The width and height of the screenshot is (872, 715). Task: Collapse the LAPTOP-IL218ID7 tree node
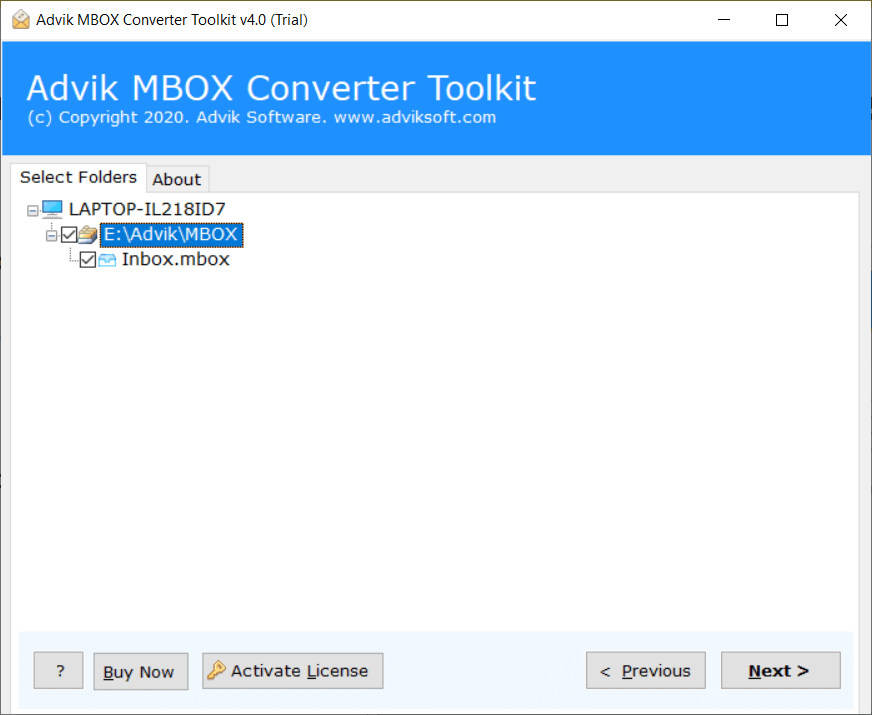33,210
